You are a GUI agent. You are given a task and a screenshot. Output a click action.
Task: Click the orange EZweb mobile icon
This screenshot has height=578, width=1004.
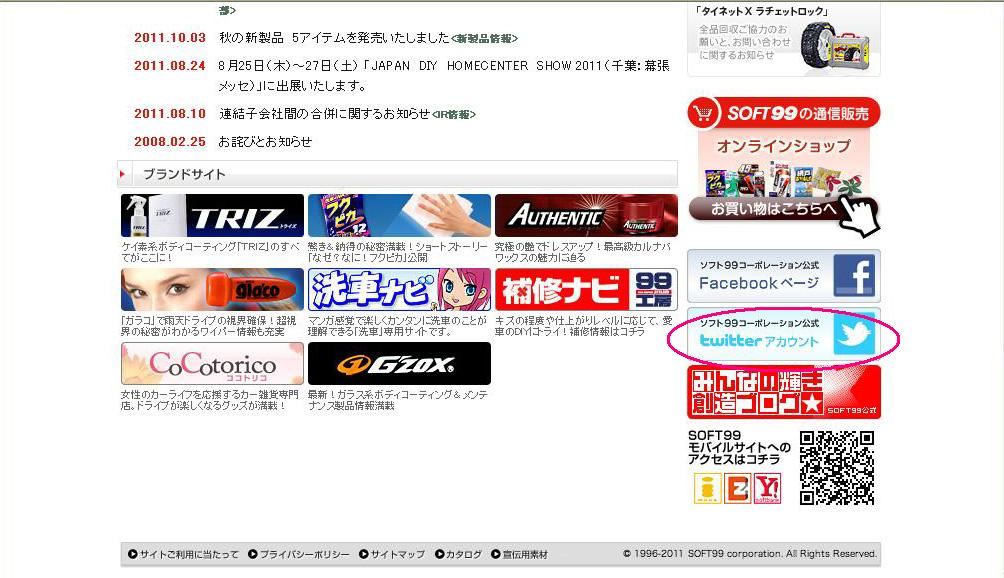tap(737, 488)
